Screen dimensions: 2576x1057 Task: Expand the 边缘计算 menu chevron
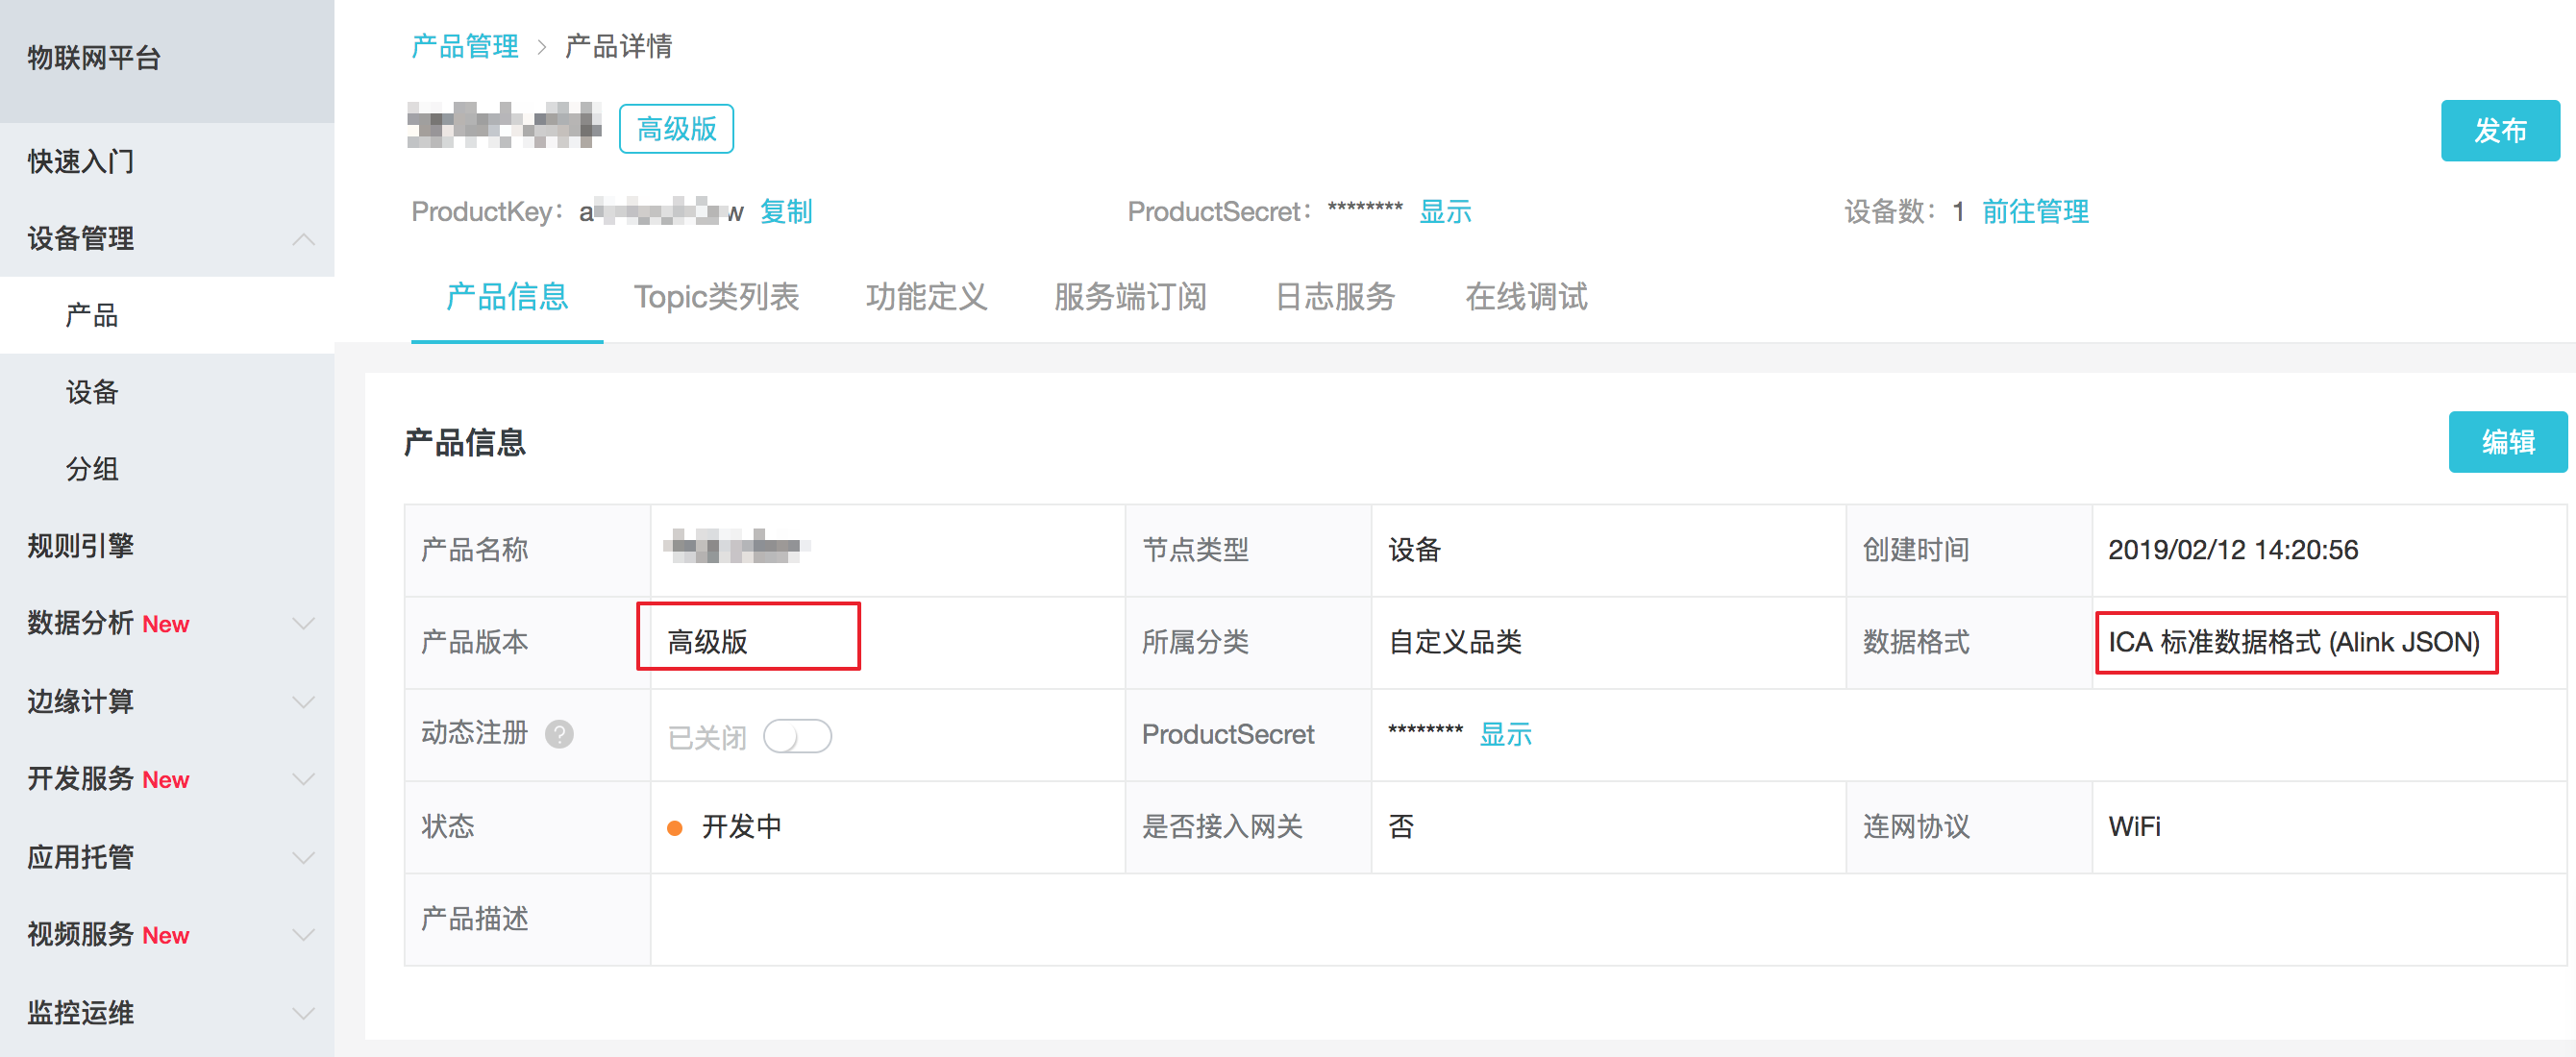[304, 702]
